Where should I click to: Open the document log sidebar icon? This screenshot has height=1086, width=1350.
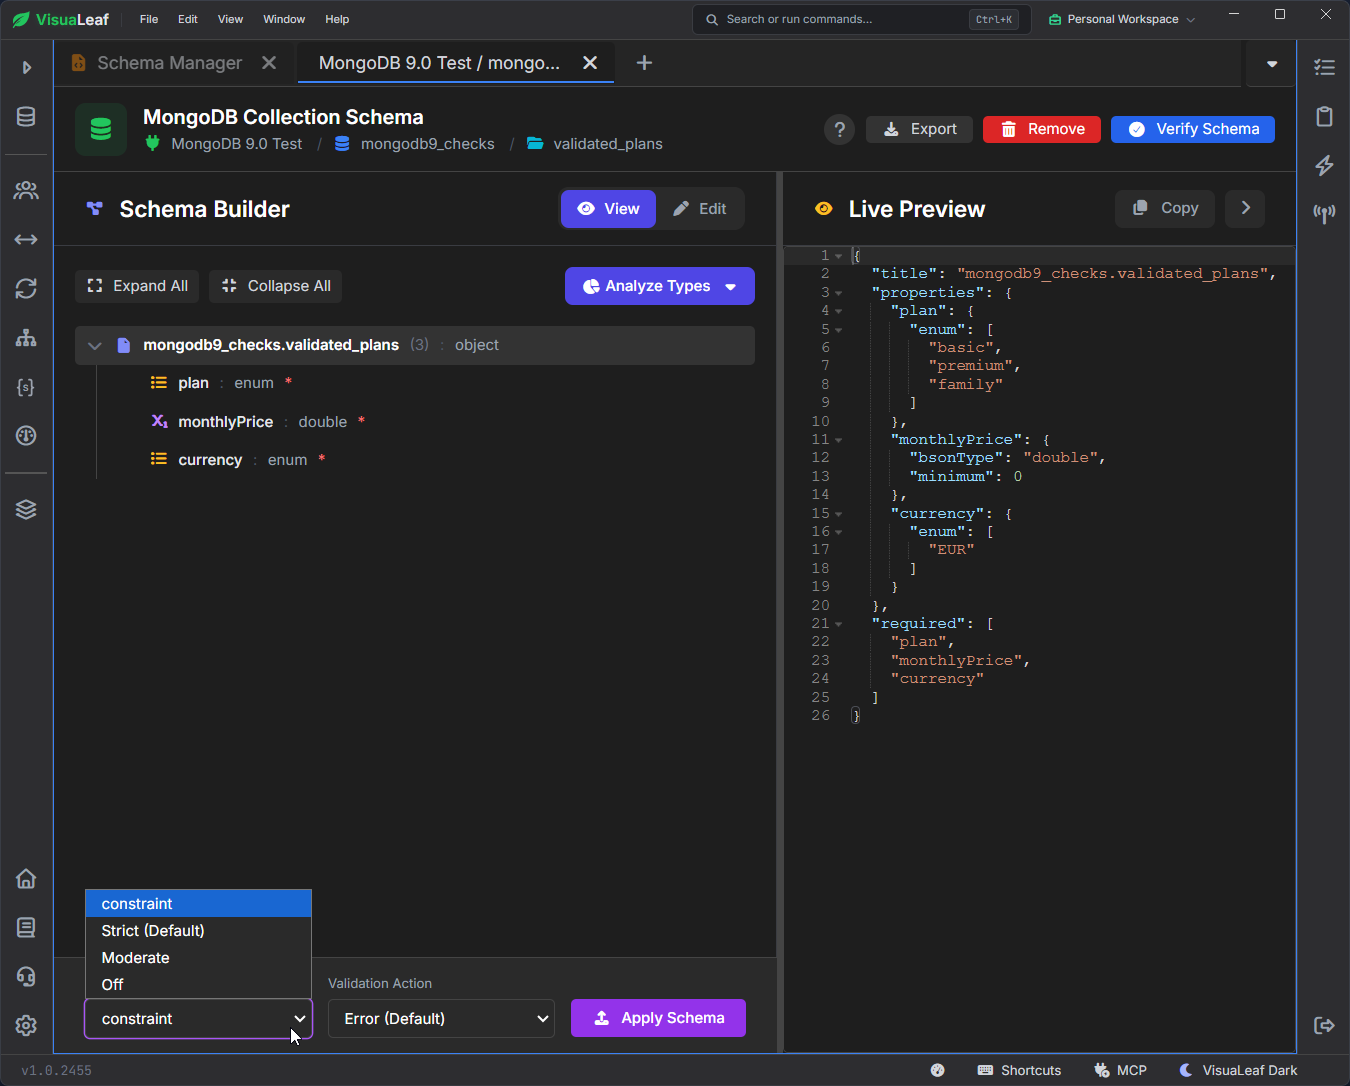[x=26, y=927]
